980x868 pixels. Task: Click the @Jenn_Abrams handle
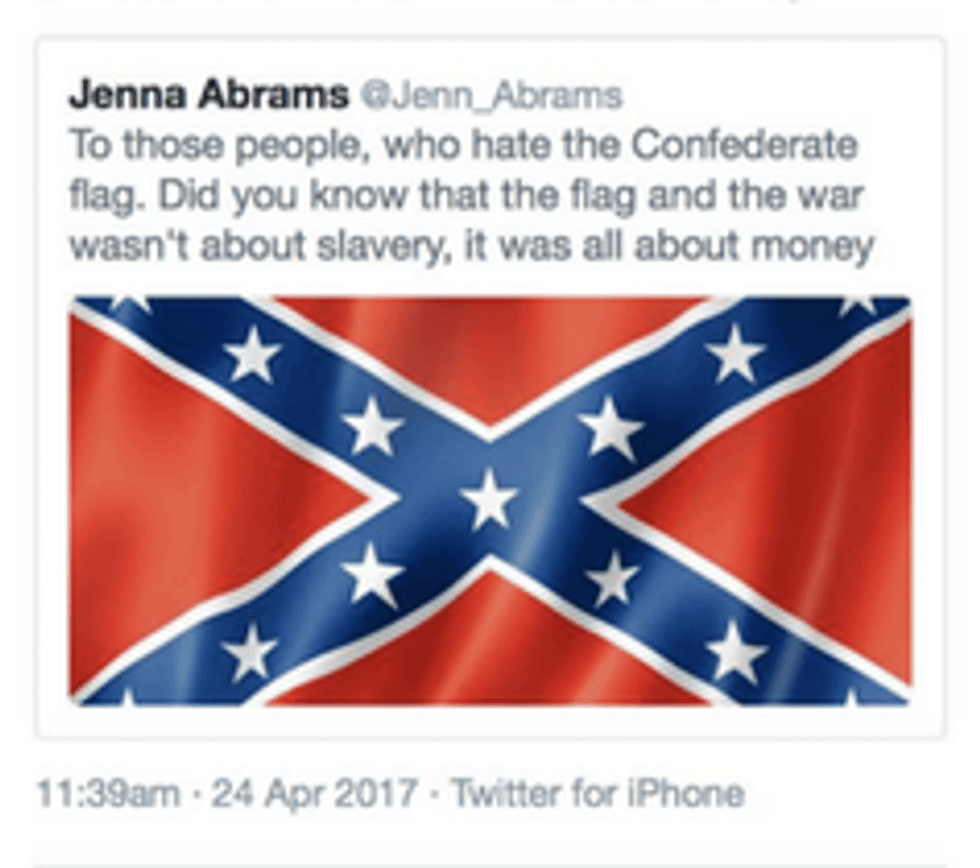pyautogui.click(x=492, y=96)
